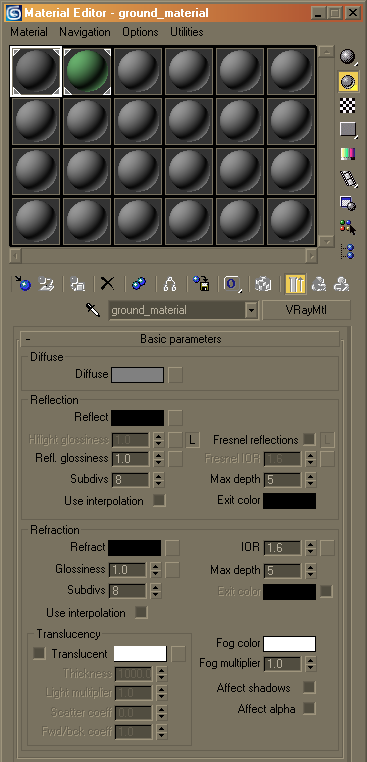Viewport: 367px width, 762px height.
Task: Click Reflection Max depth spinner arrows
Action: [x=311, y=480]
